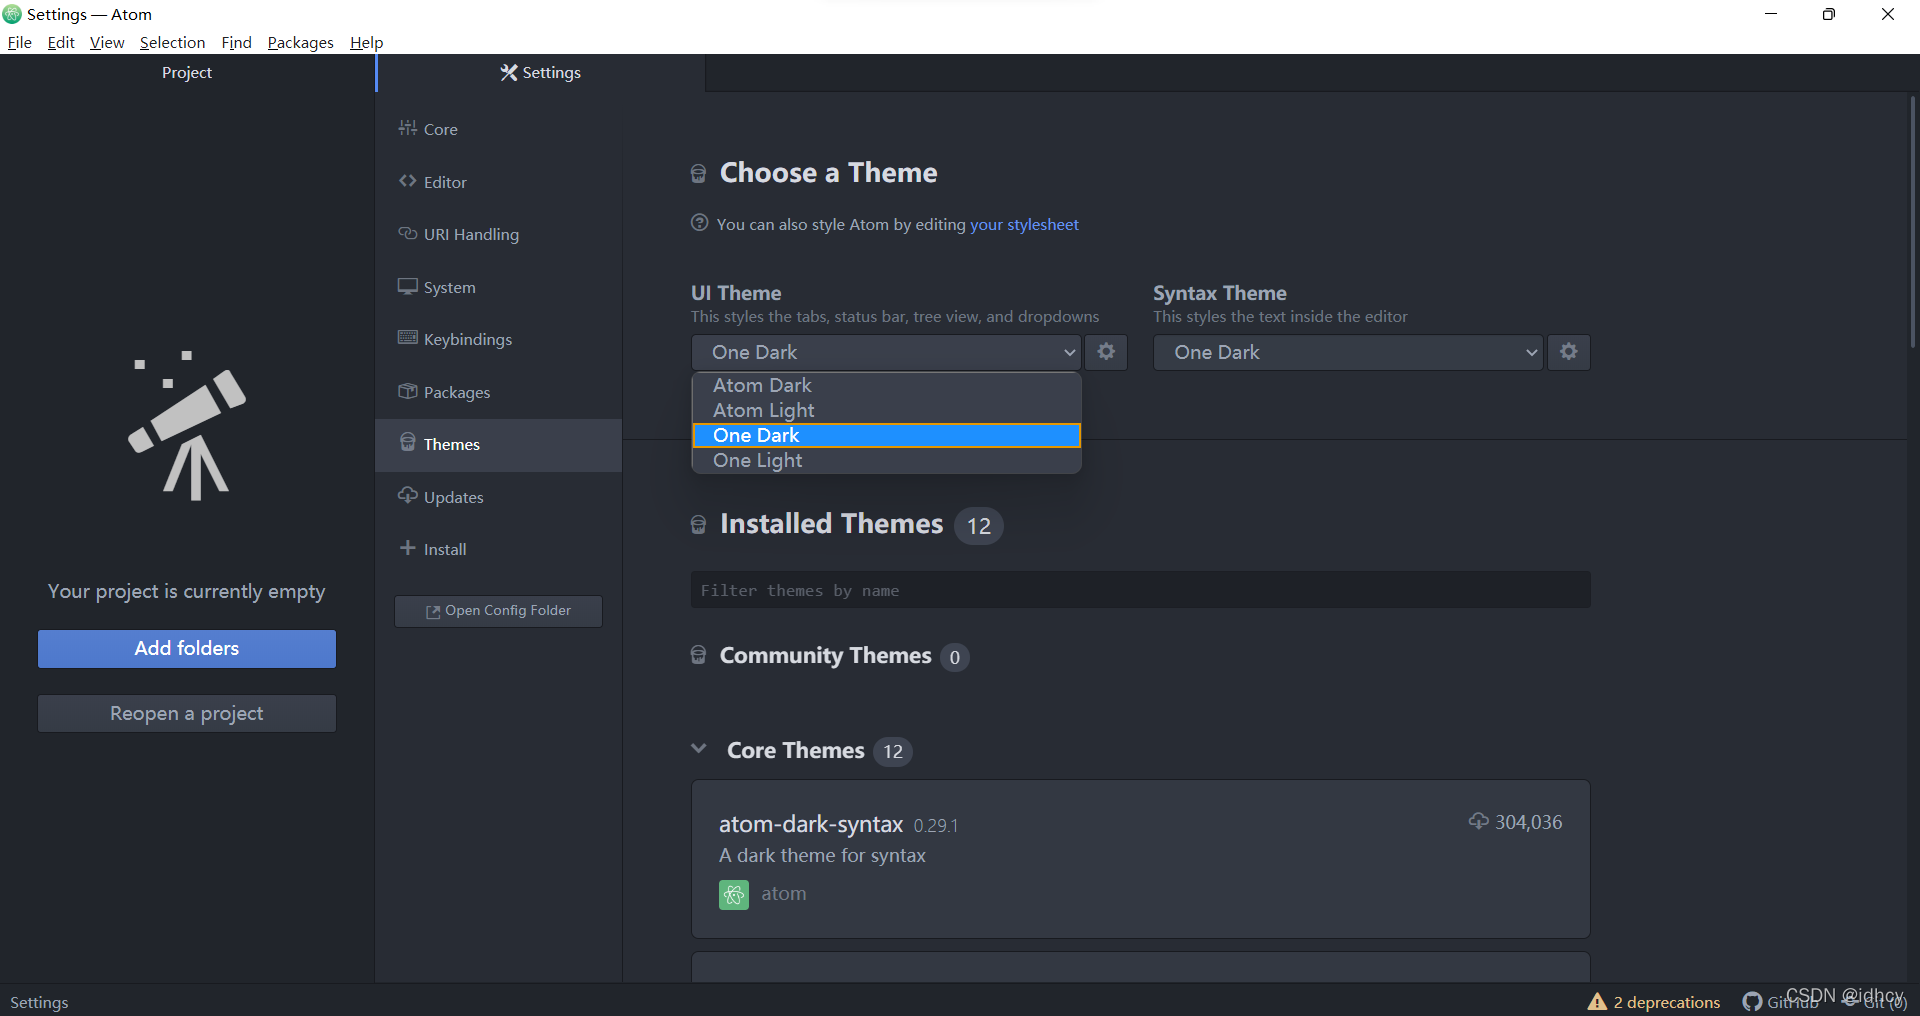Go to URI Handling settings section
The image size is (1920, 1016).
(498, 234)
